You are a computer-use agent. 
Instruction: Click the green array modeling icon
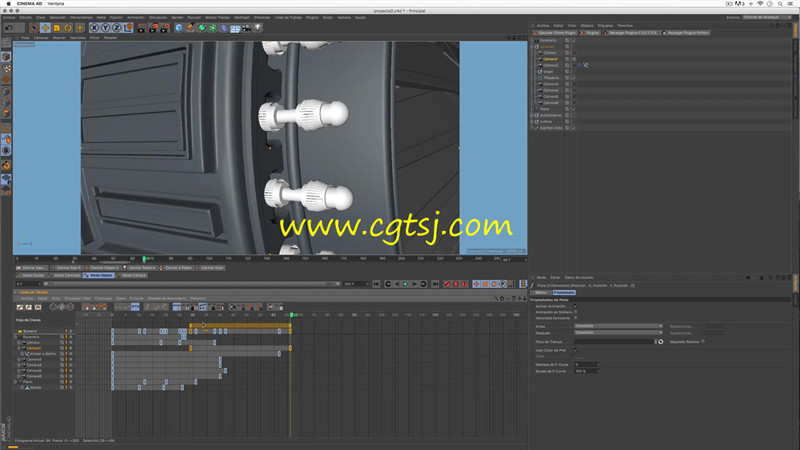coord(213,28)
